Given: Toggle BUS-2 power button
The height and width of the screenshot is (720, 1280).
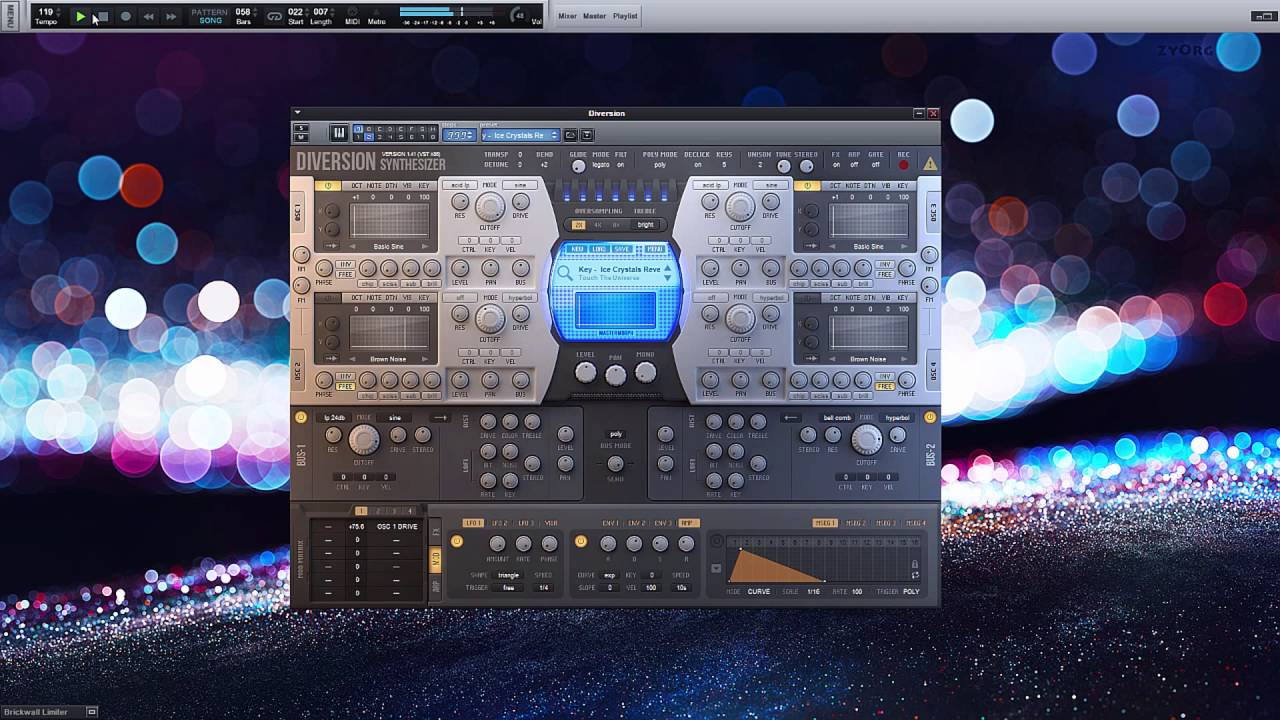Looking at the screenshot, I should [x=930, y=417].
